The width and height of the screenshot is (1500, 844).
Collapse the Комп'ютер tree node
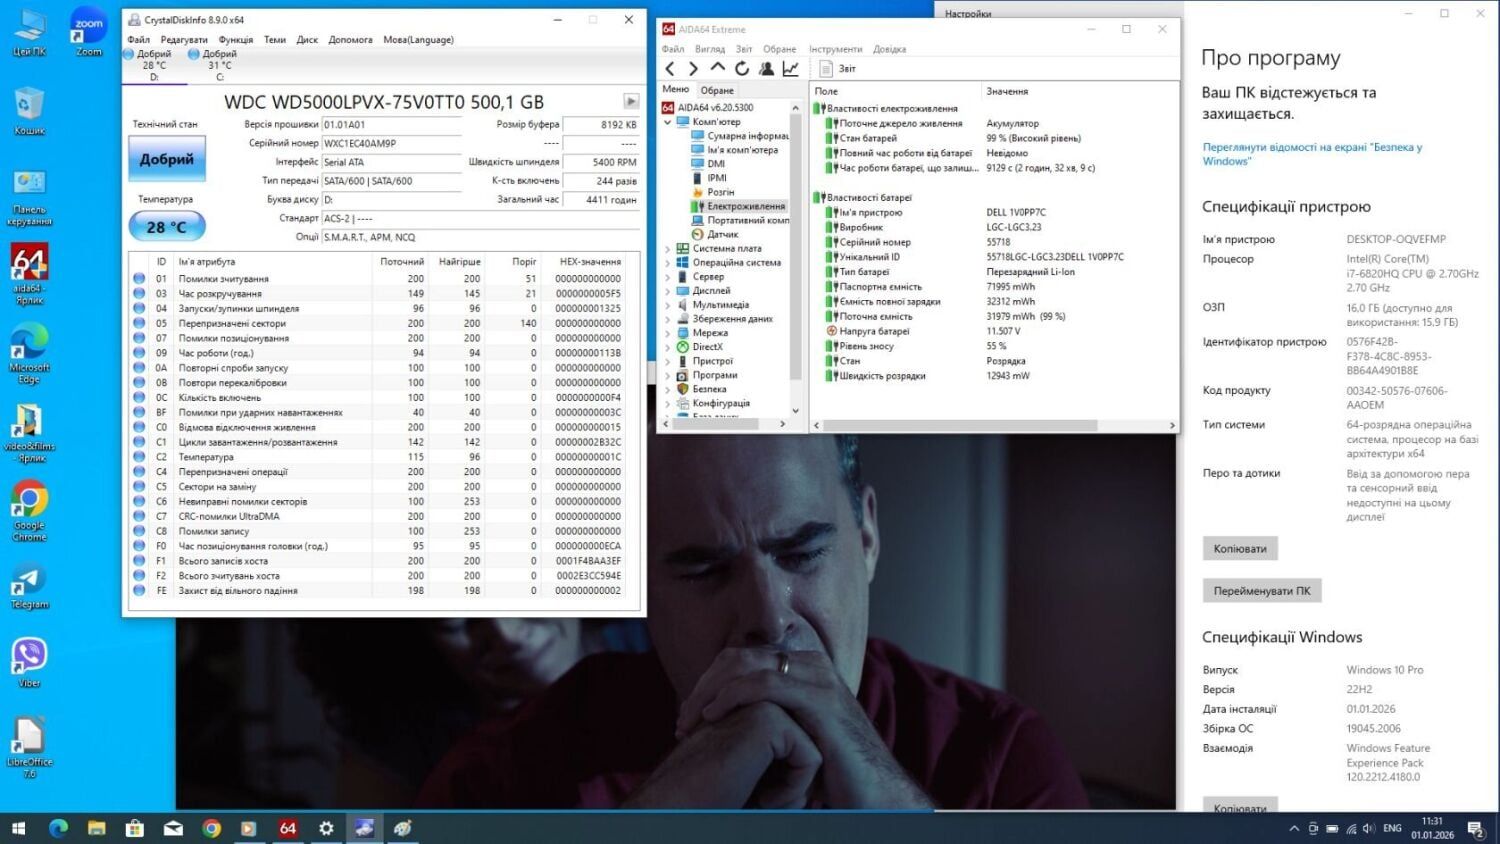pyautogui.click(x=668, y=122)
